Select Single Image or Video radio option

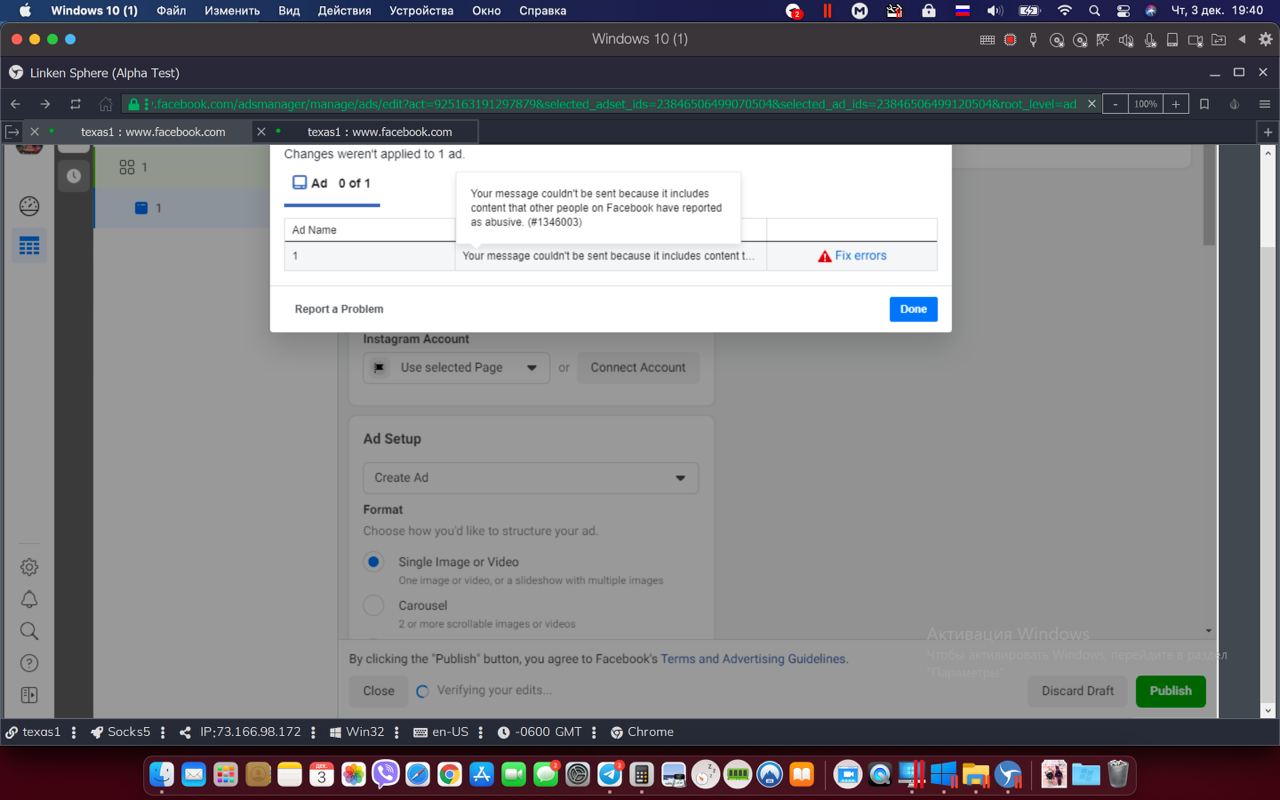373,562
